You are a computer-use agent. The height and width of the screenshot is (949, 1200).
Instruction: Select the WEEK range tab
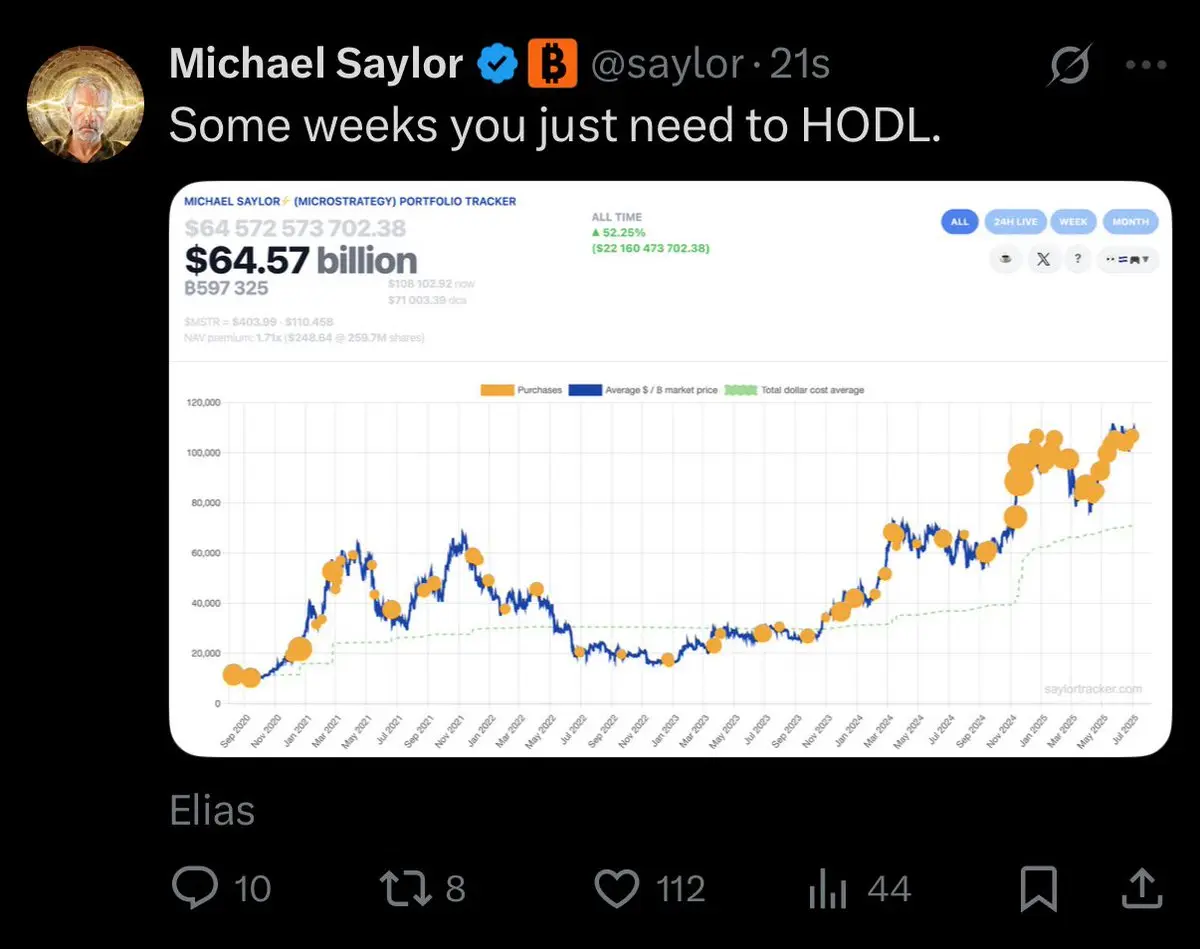coord(1073,221)
